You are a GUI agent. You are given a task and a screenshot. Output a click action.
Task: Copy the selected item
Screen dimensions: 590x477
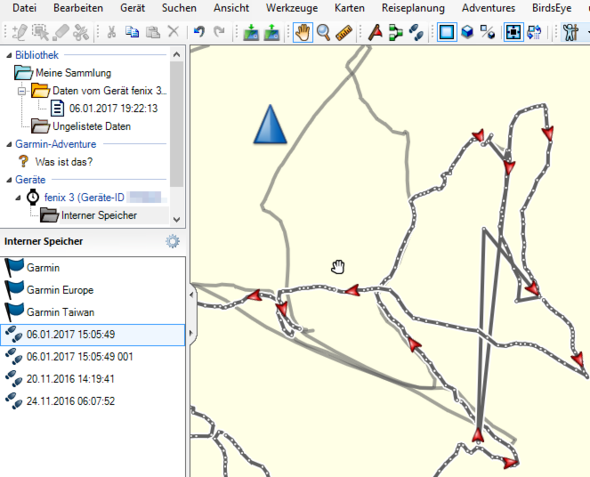coord(132,32)
